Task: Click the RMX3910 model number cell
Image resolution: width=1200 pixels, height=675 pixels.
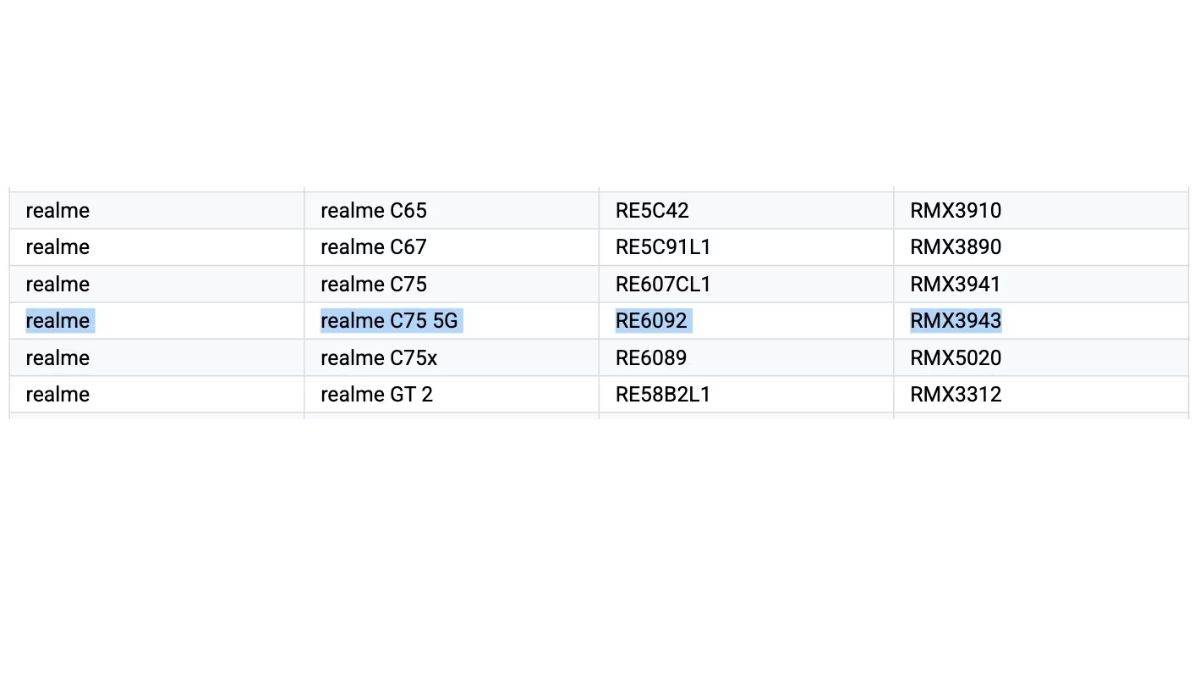Action: click(955, 211)
